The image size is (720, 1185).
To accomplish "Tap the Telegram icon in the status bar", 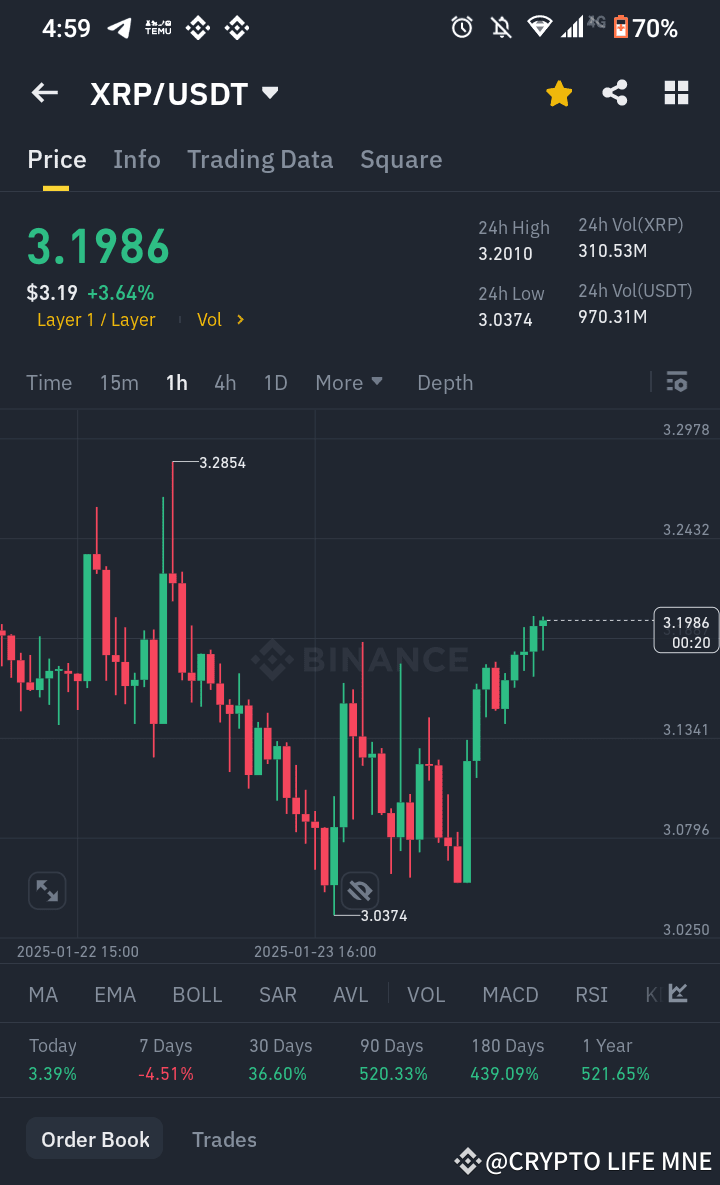I will (x=120, y=27).
